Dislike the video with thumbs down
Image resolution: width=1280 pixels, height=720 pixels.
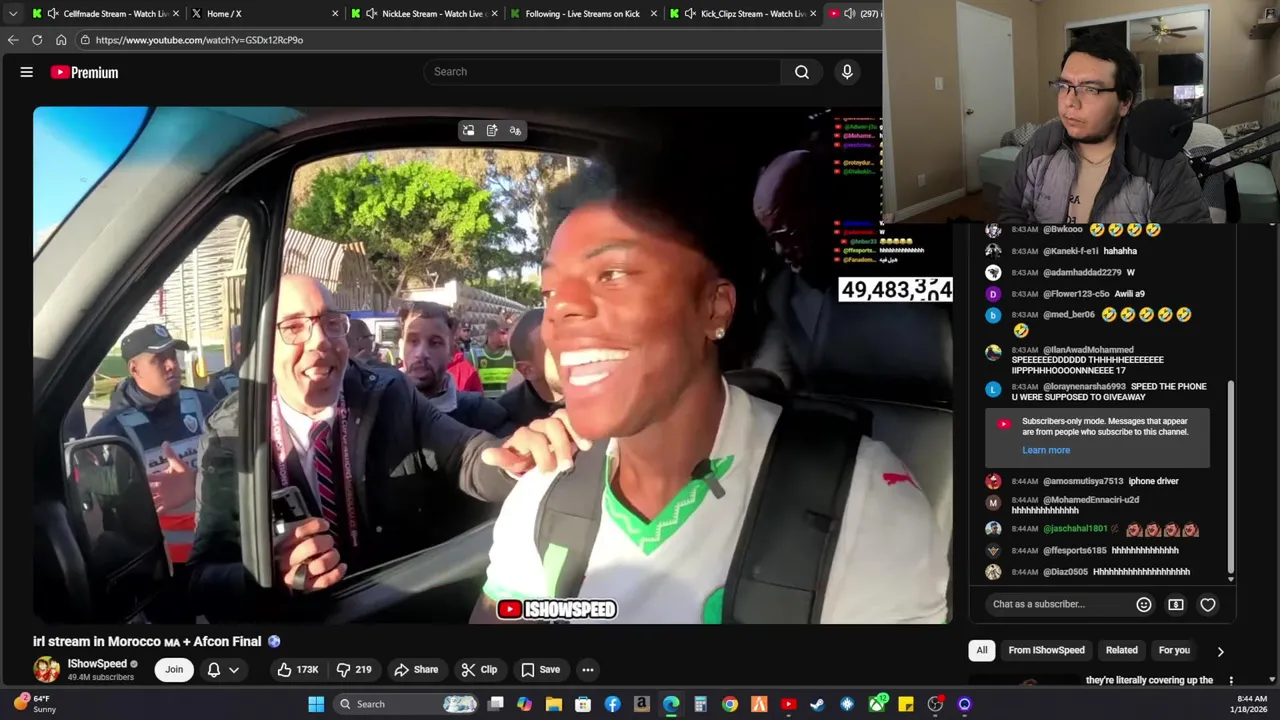(354, 669)
